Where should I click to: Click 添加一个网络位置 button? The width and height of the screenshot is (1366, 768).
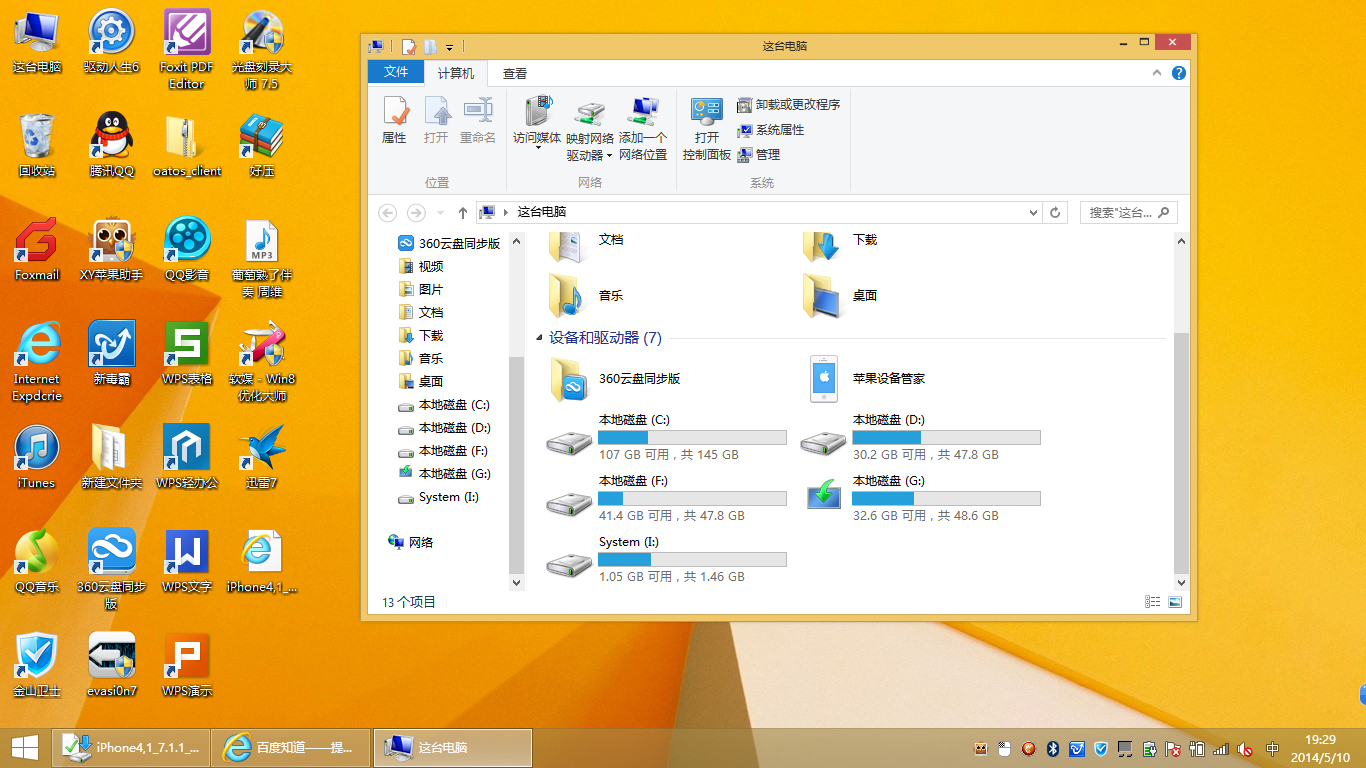(x=643, y=129)
